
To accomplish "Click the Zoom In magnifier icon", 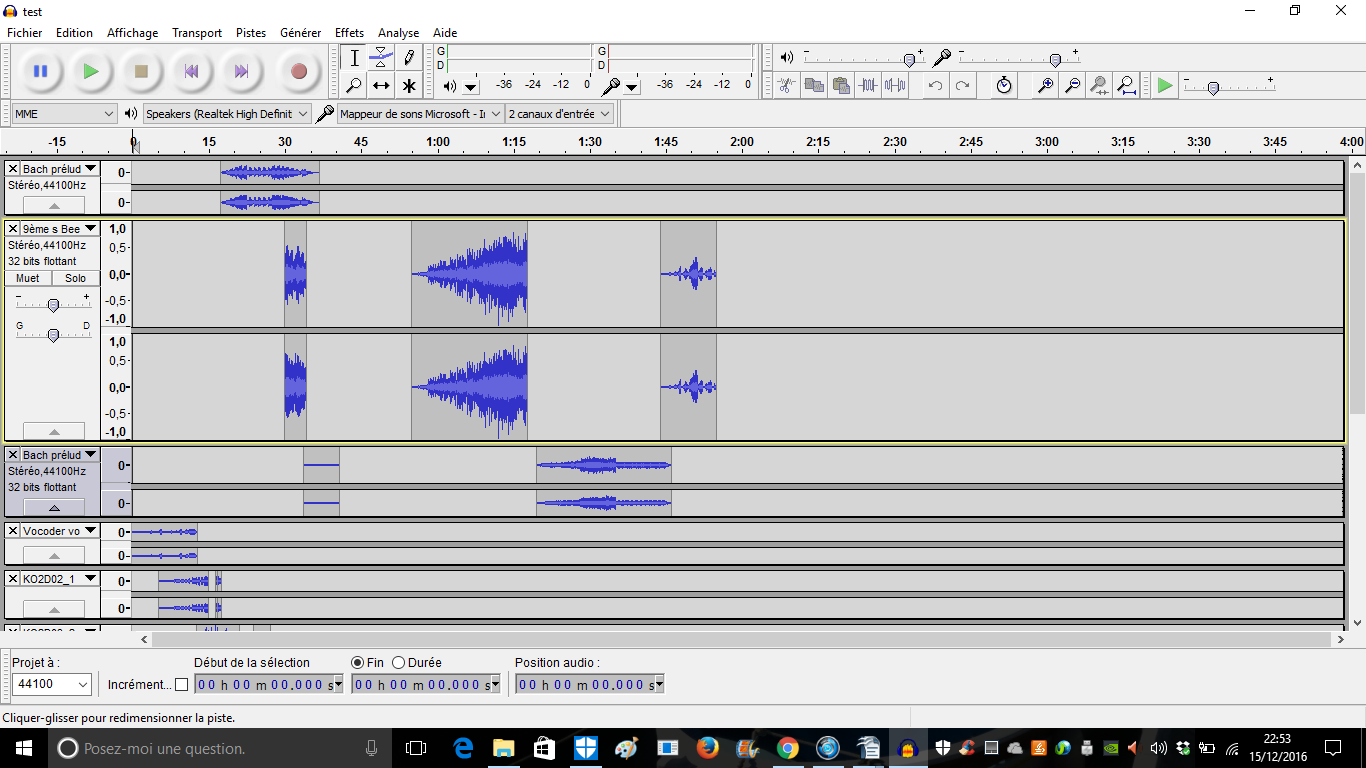I will pos(1045,86).
